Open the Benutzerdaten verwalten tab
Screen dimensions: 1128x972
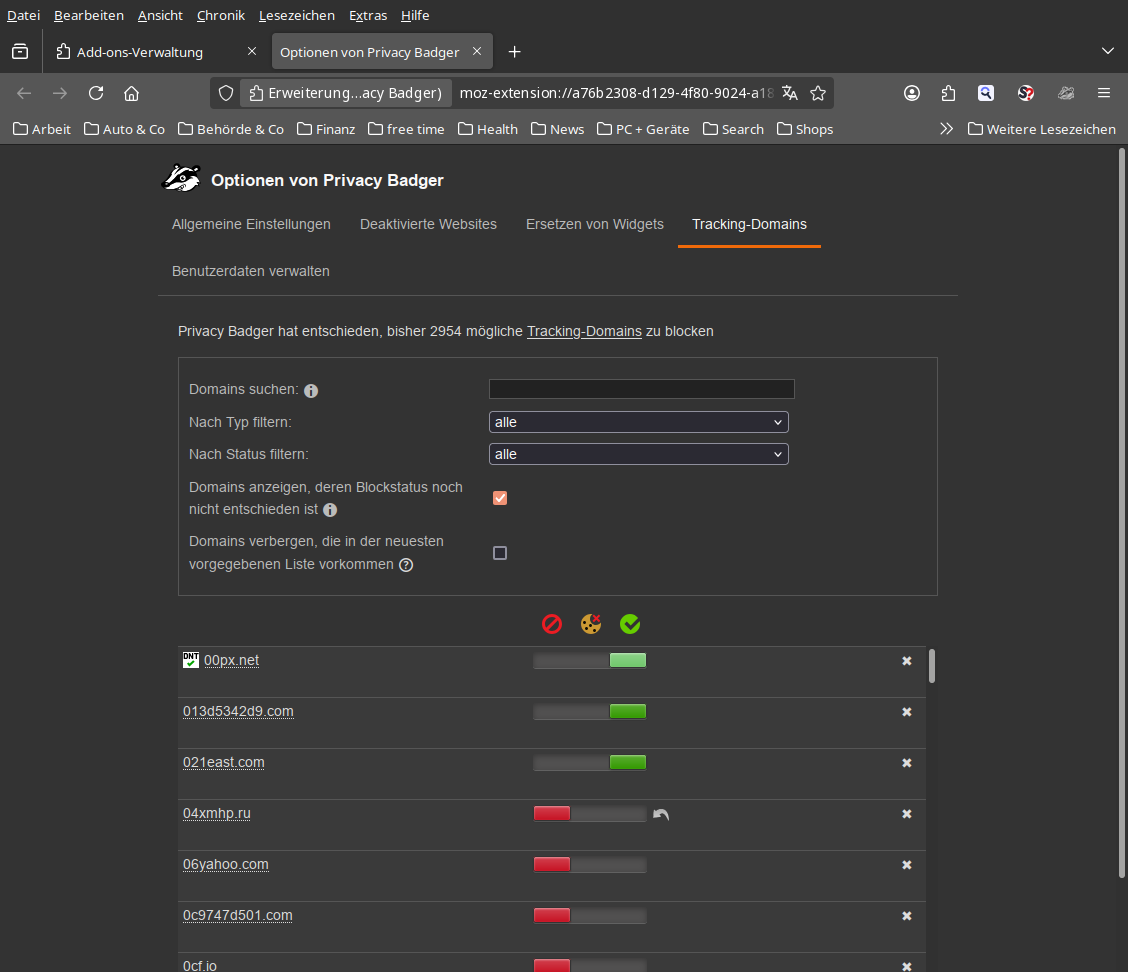251,271
